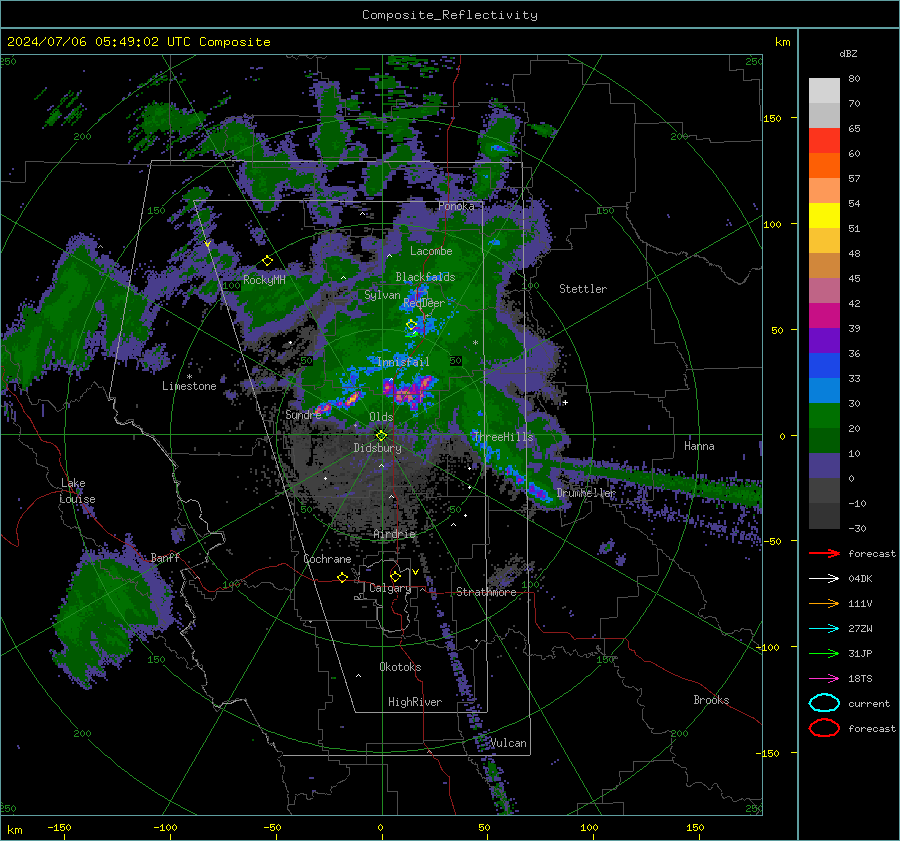The height and width of the screenshot is (841, 900).
Task: Click the Vulcan city label
Action: coord(508,743)
